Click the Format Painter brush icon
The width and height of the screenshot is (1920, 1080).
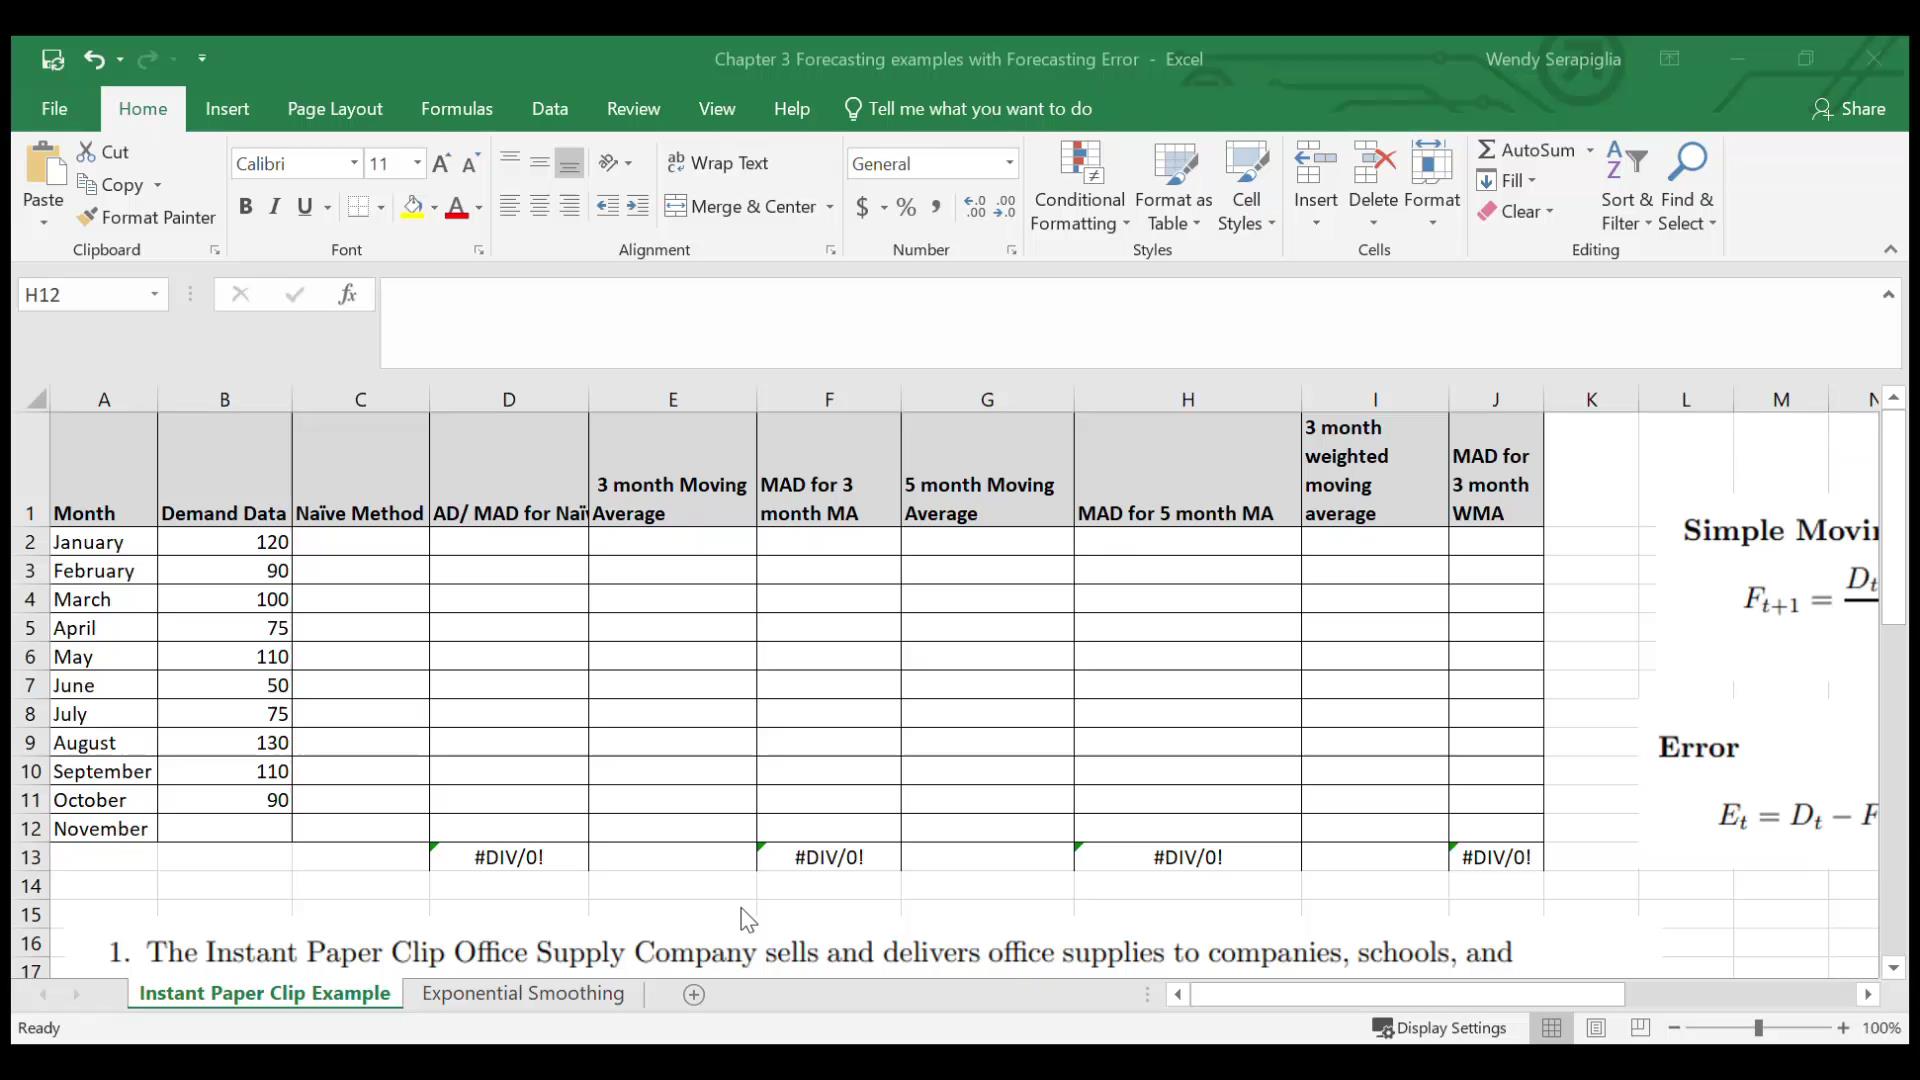click(87, 217)
